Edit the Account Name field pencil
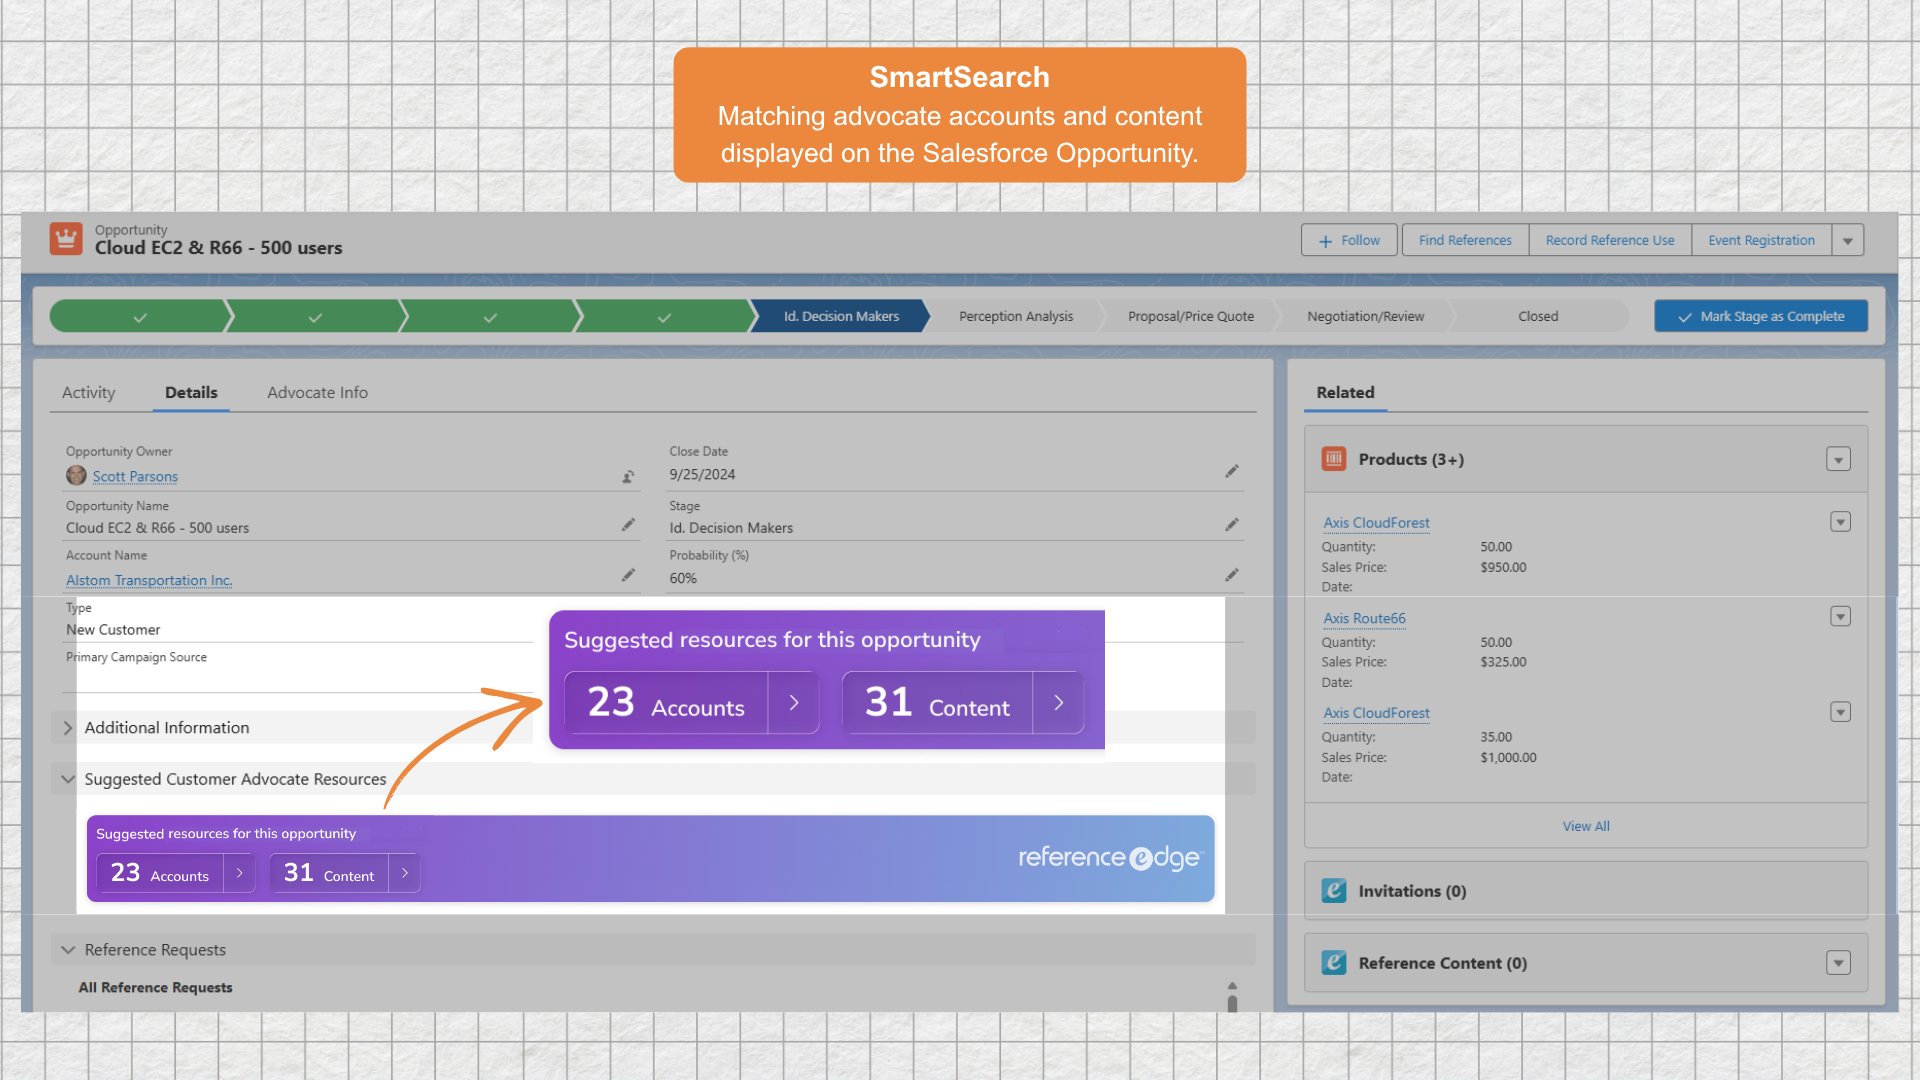The height and width of the screenshot is (1080, 1920). (x=628, y=575)
